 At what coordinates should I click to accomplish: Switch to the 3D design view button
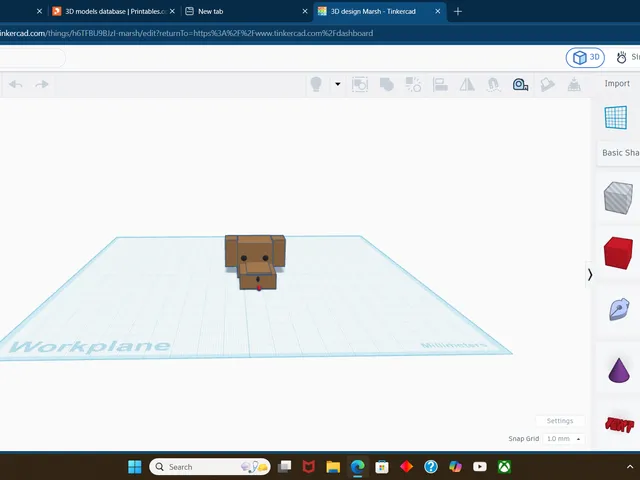(585, 58)
